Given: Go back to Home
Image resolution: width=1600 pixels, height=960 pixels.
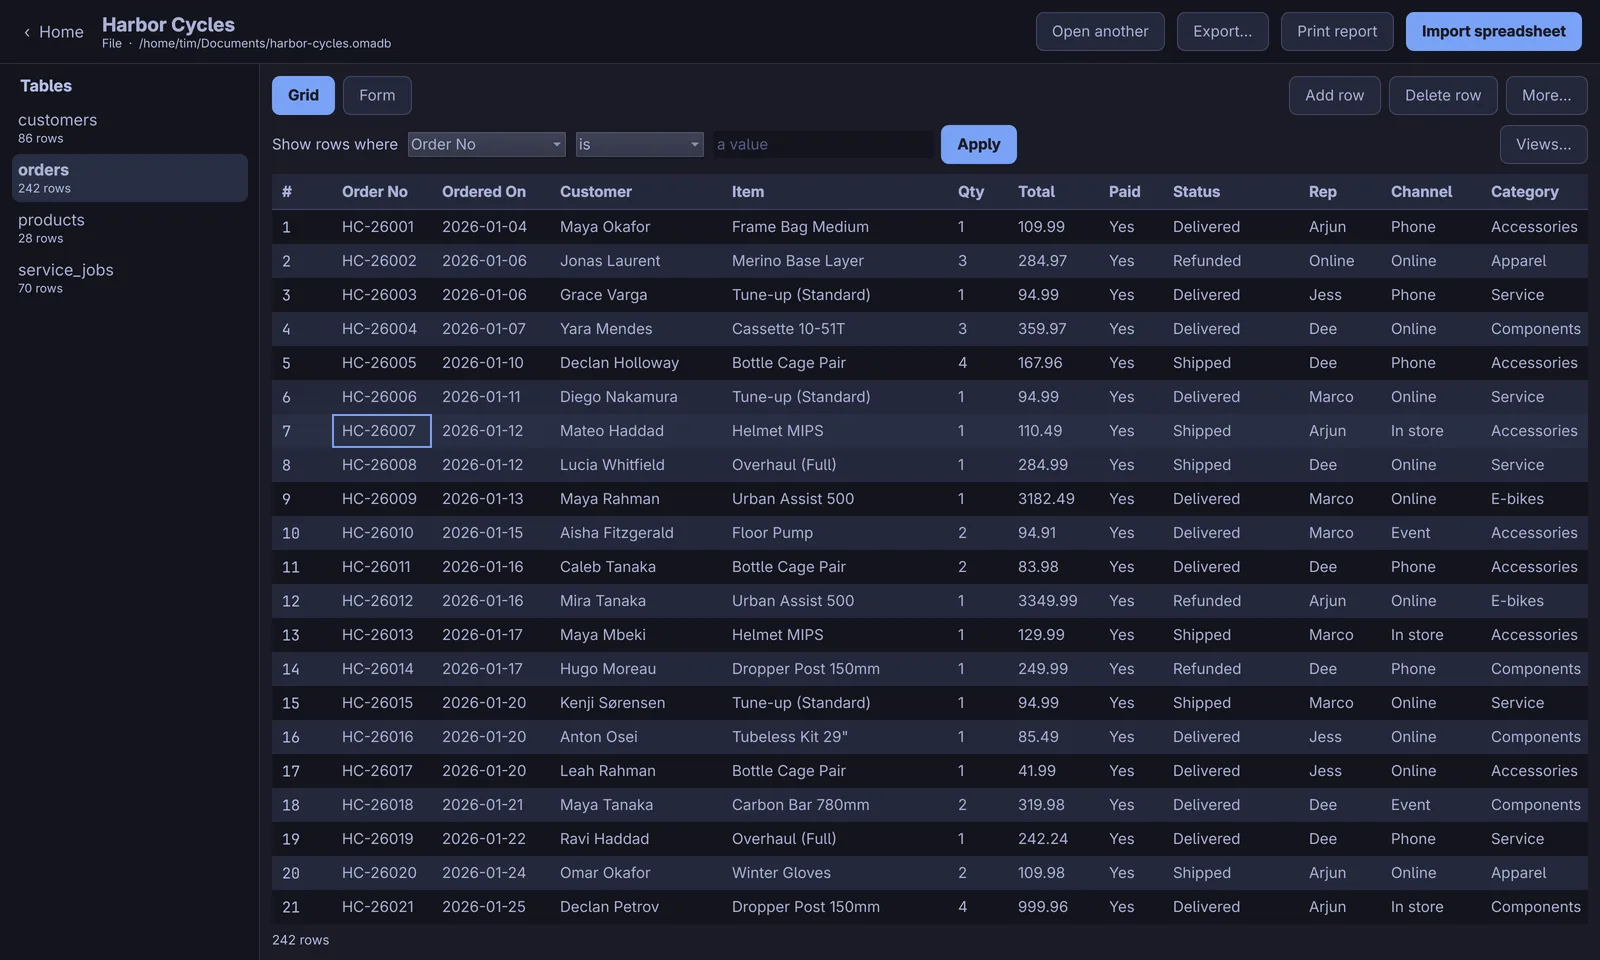Looking at the screenshot, I should coord(53,32).
